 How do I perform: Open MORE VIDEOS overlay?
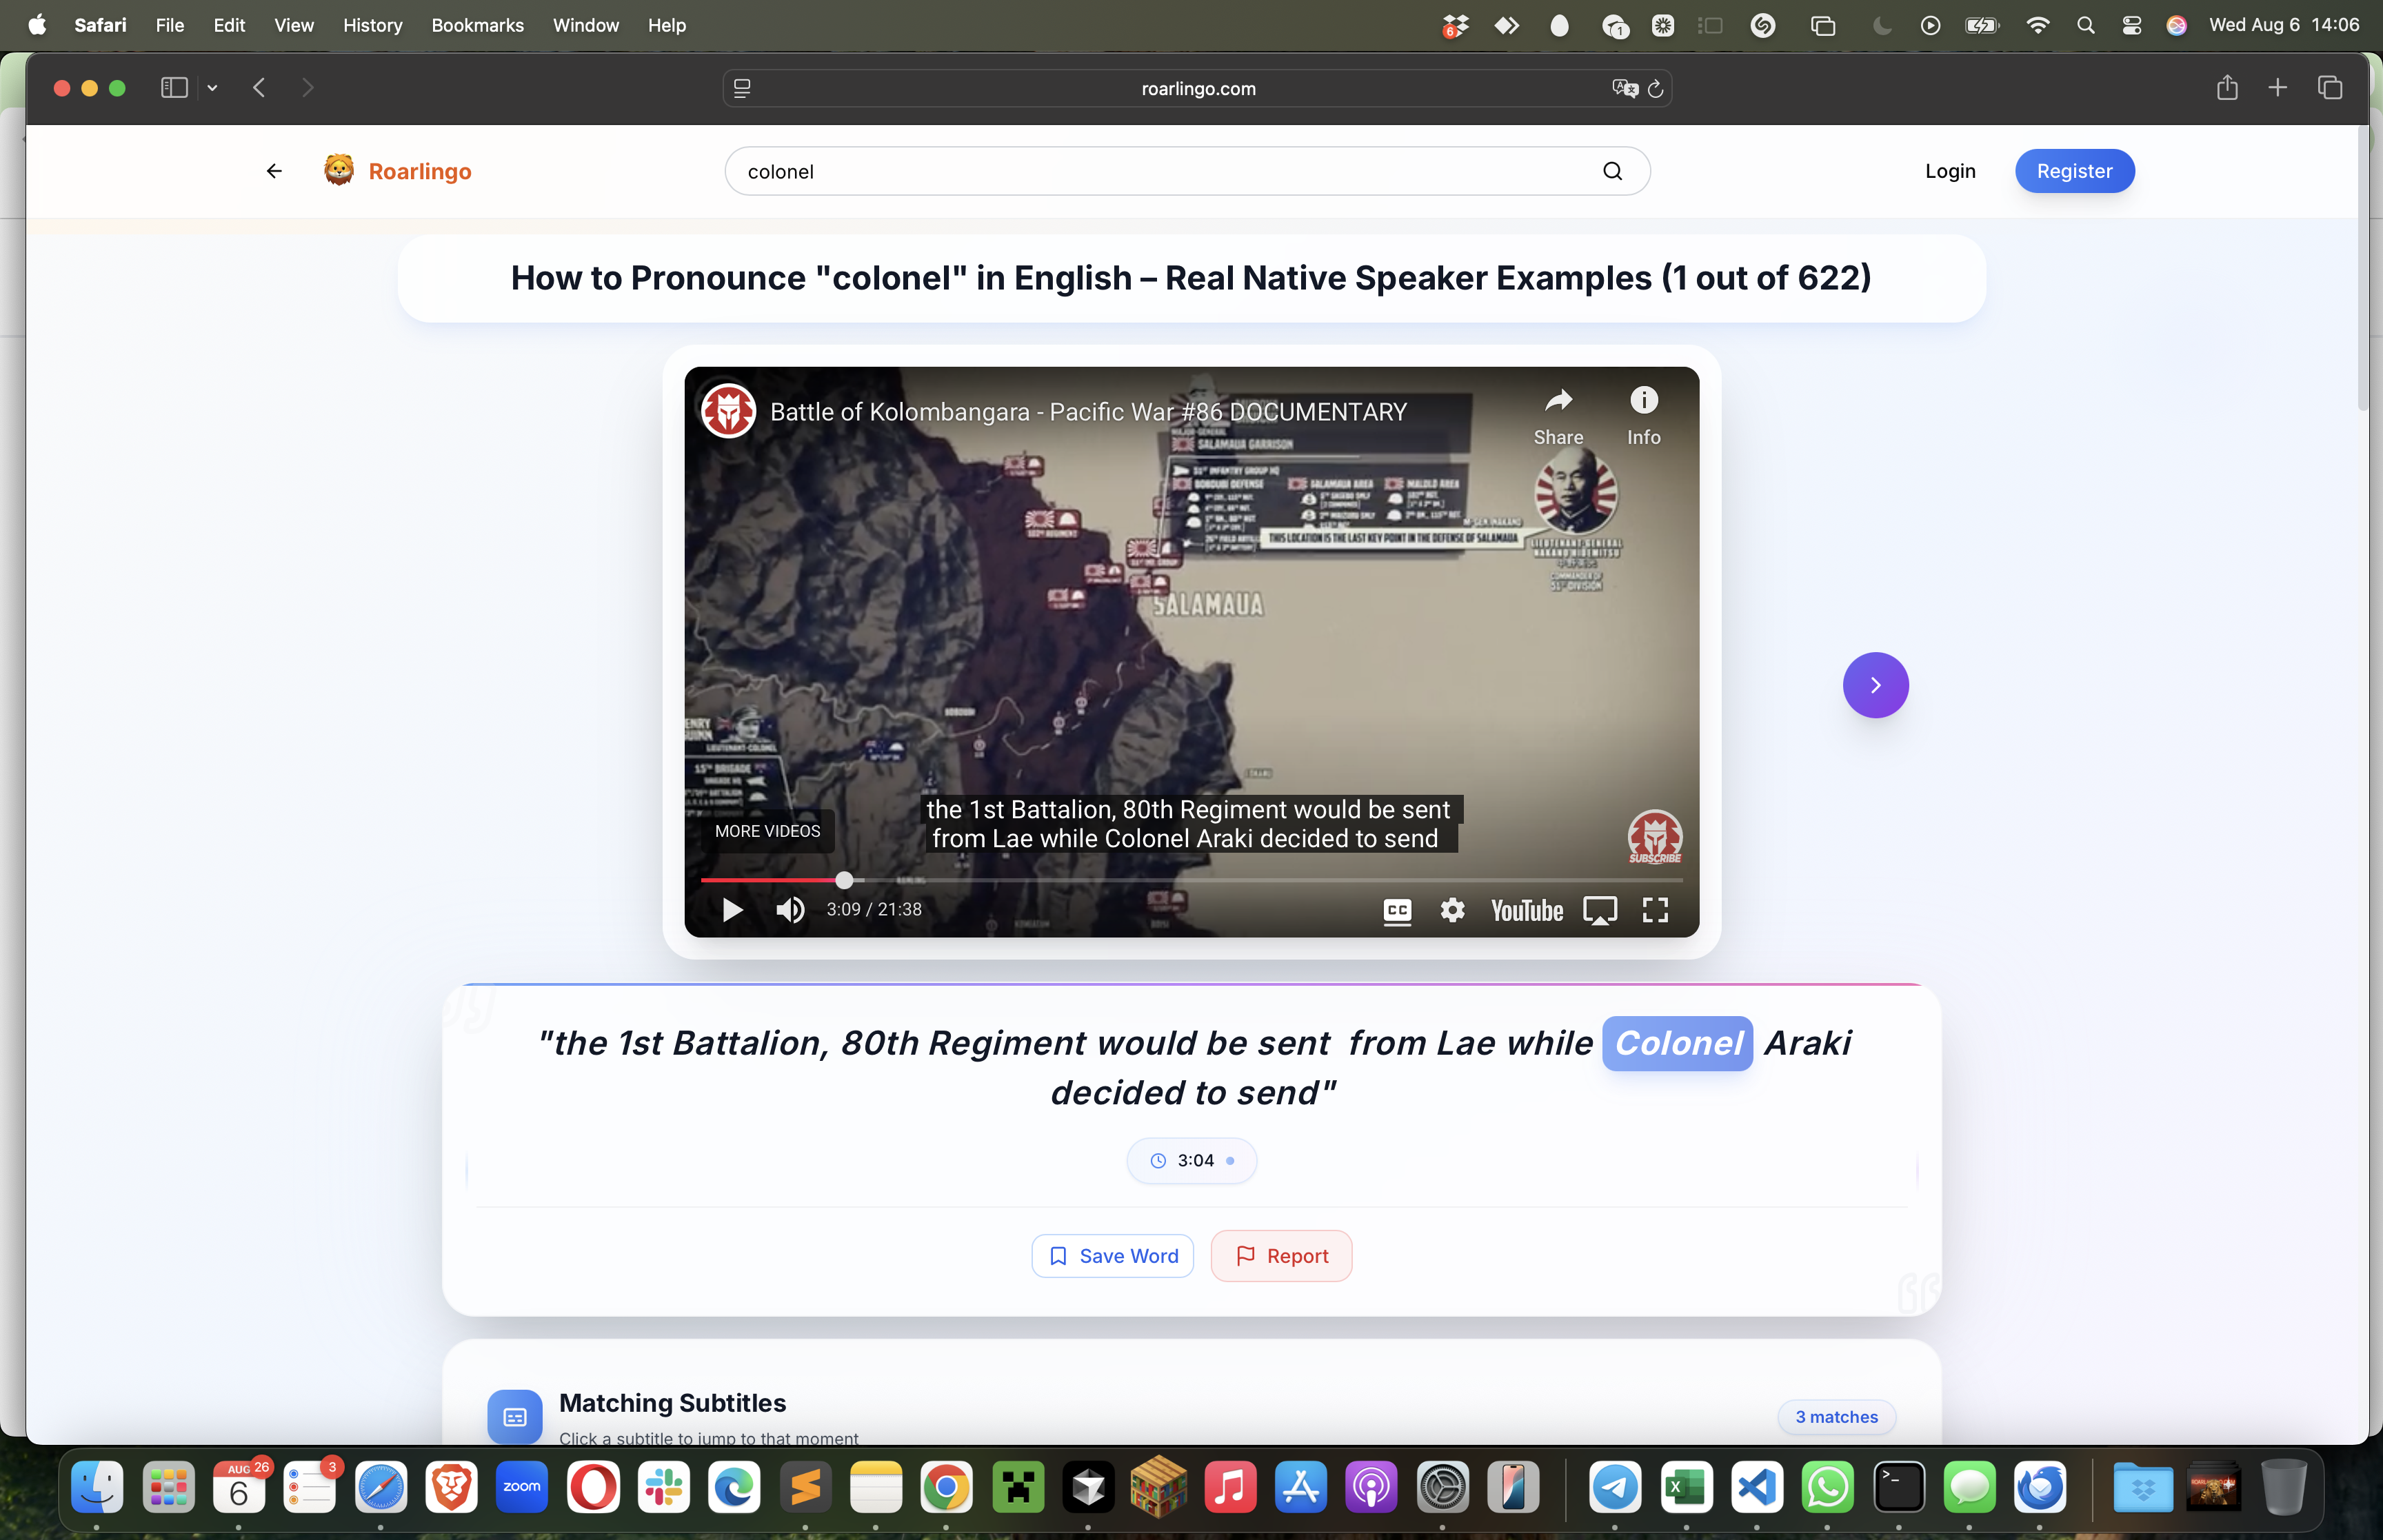[x=767, y=831]
